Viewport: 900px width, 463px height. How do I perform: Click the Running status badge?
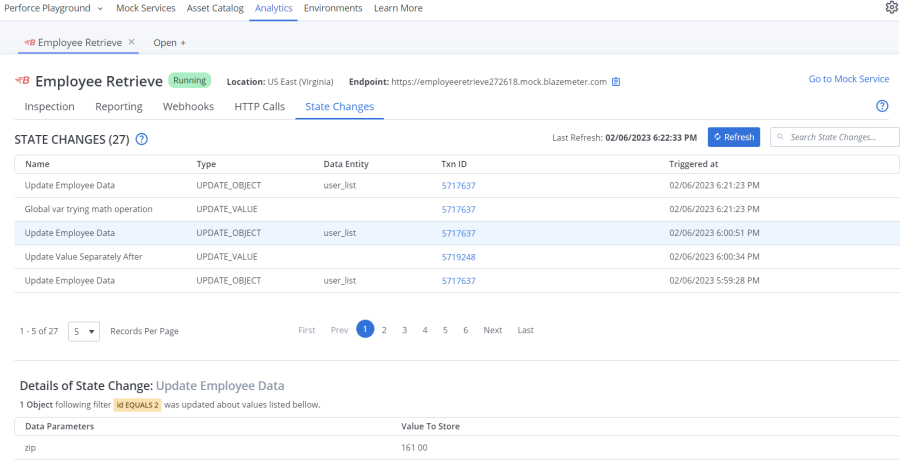coord(189,80)
